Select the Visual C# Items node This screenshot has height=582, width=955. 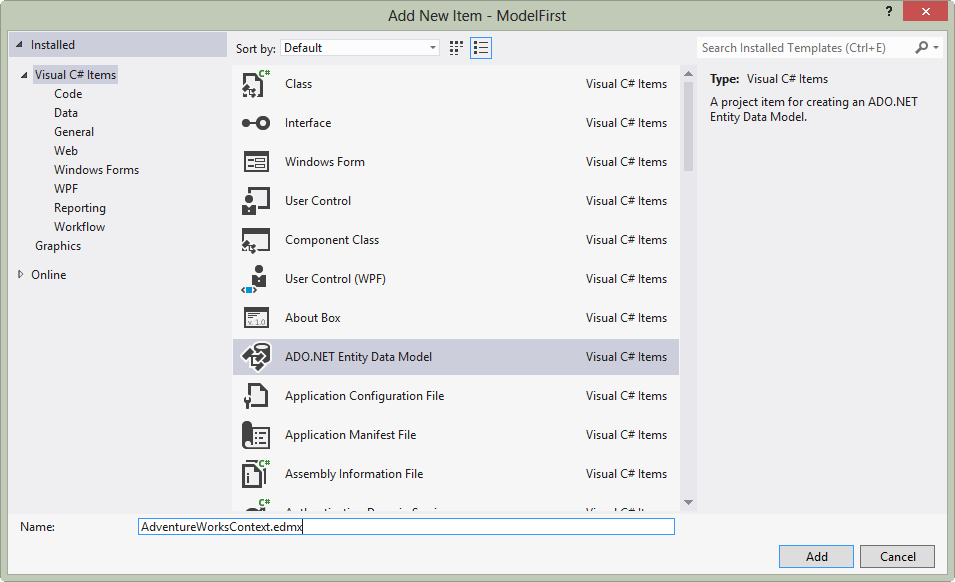coord(75,75)
